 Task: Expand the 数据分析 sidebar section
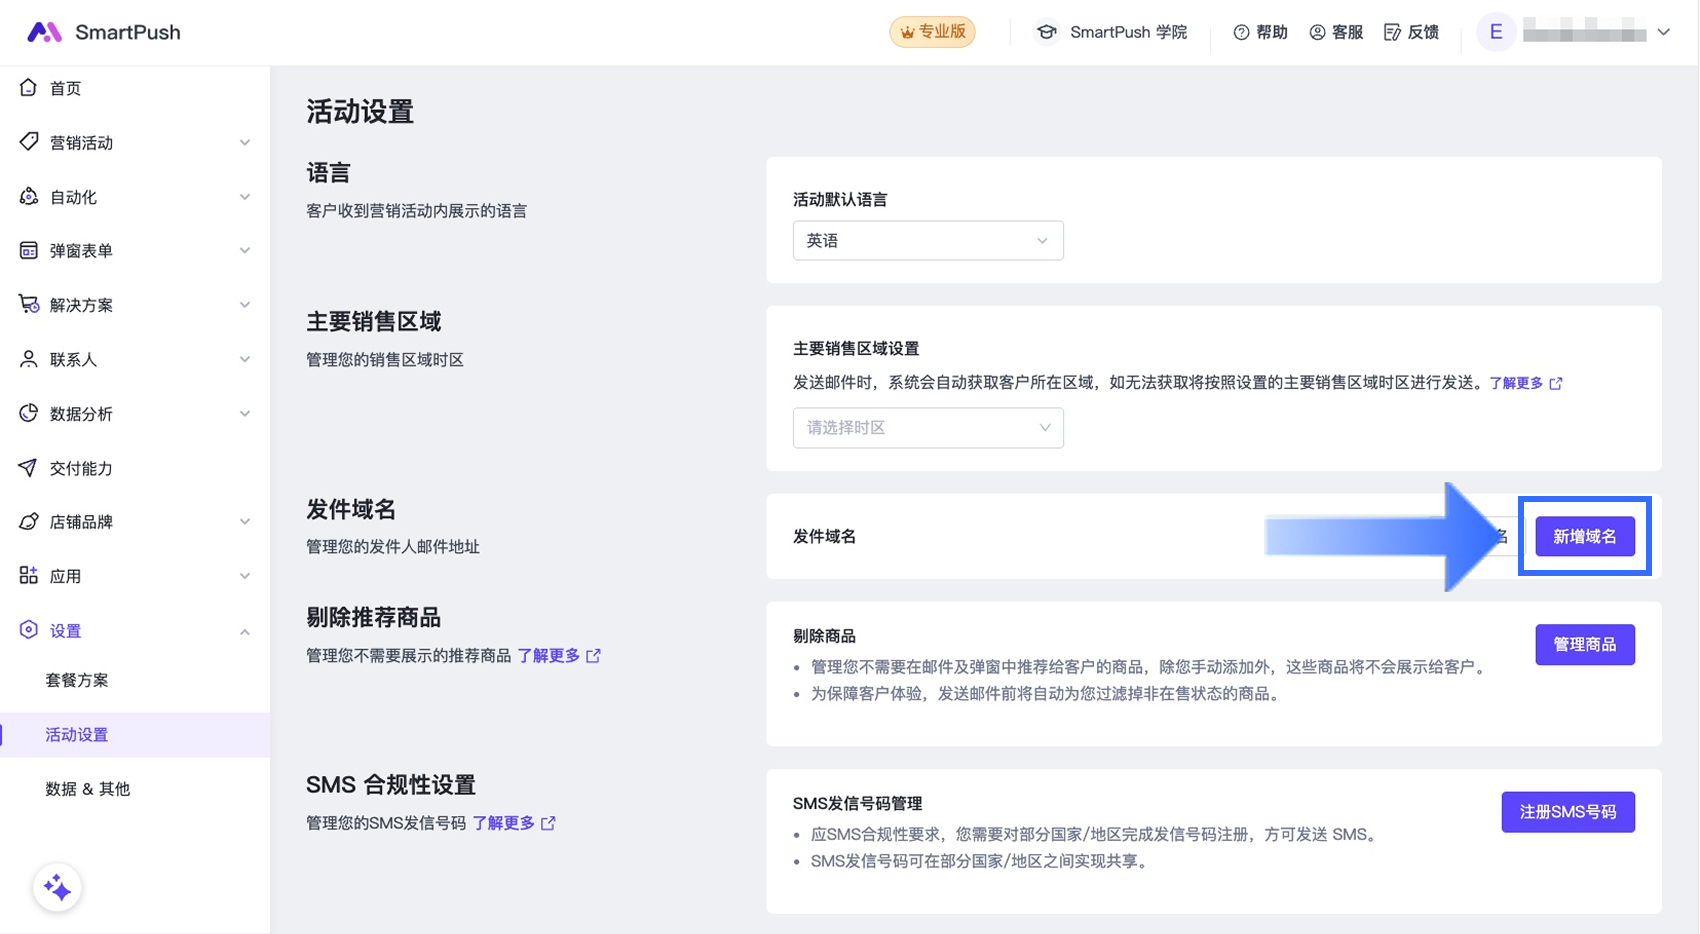[x=134, y=414]
